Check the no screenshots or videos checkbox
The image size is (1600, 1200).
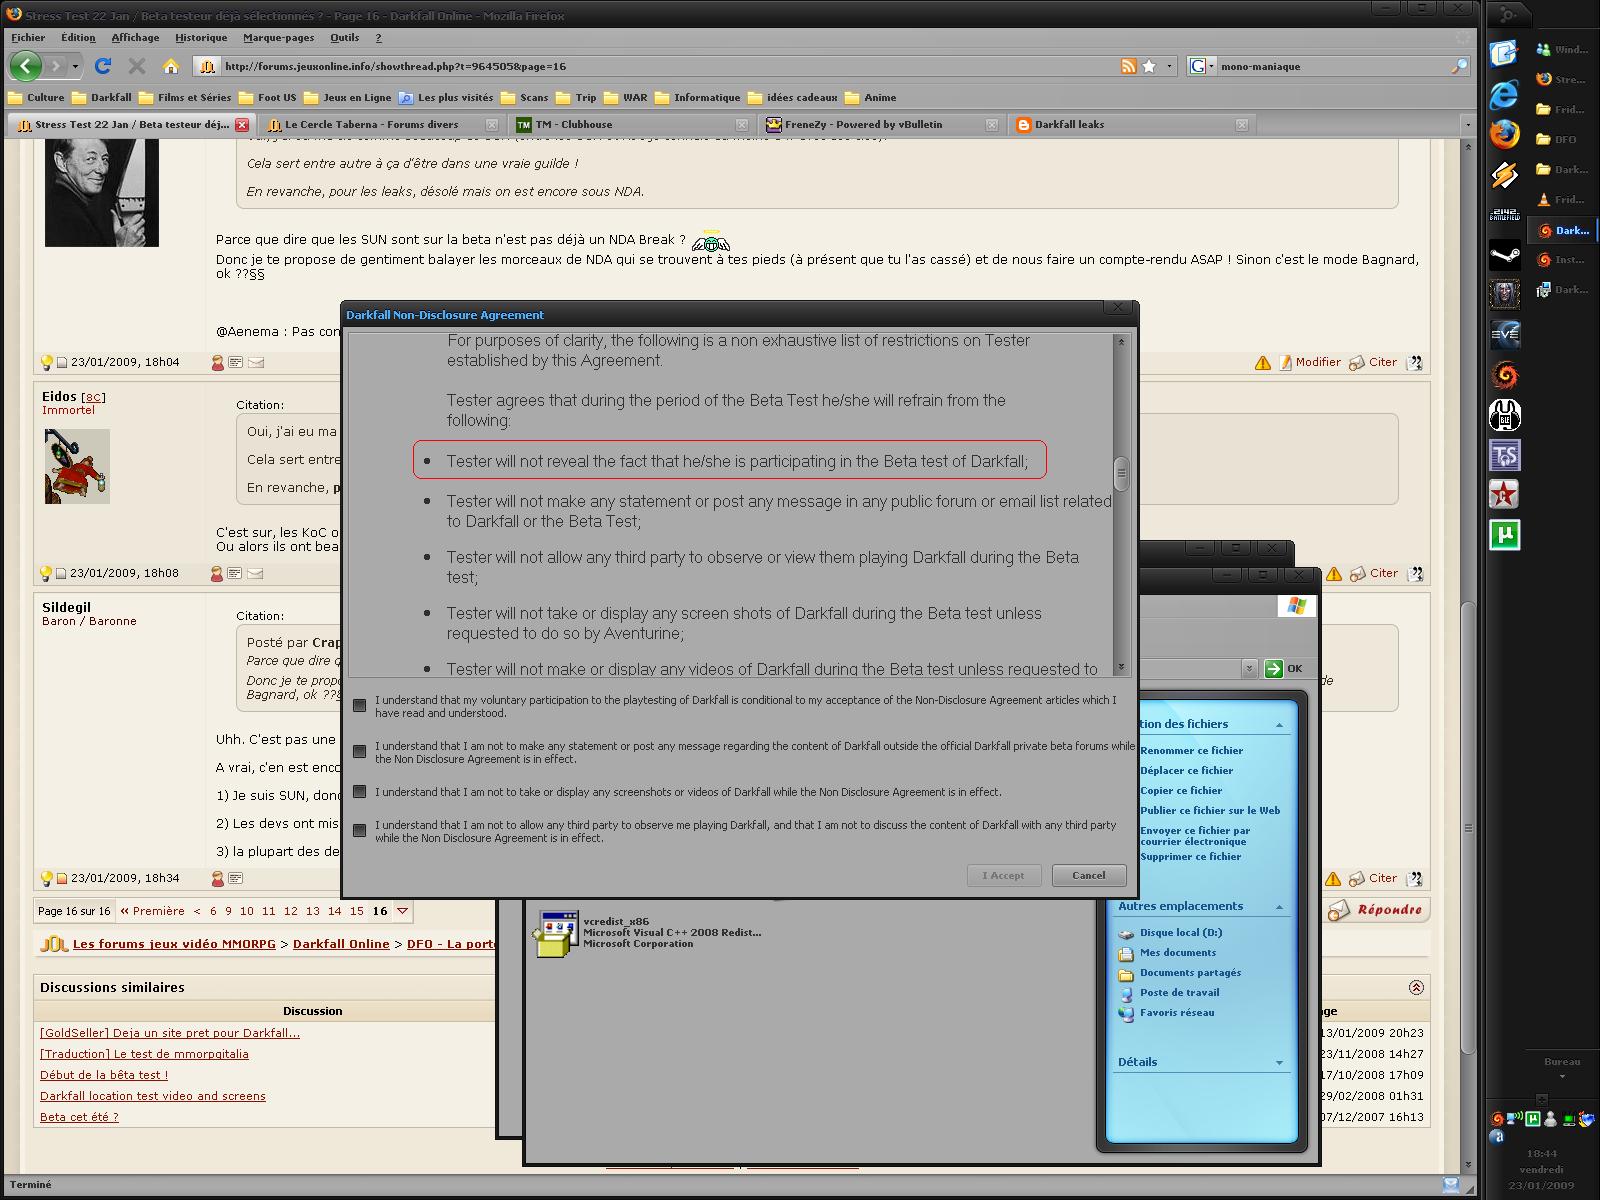[x=360, y=792]
